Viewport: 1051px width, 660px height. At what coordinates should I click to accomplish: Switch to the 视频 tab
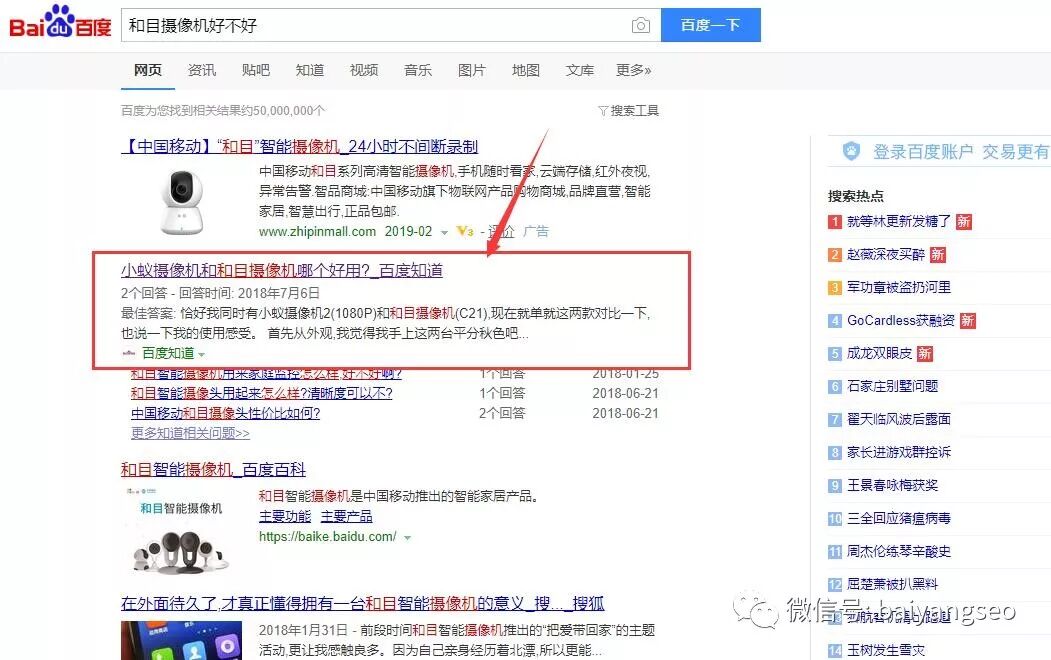point(364,70)
